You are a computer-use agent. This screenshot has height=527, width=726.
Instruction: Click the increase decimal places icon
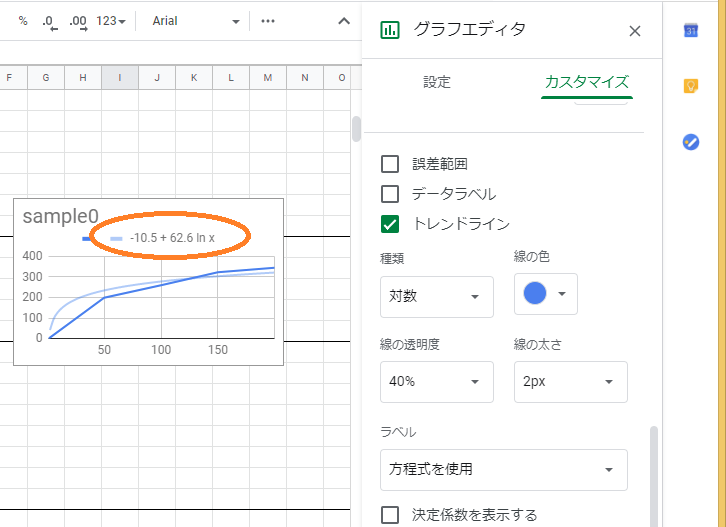pyautogui.click(x=77, y=21)
